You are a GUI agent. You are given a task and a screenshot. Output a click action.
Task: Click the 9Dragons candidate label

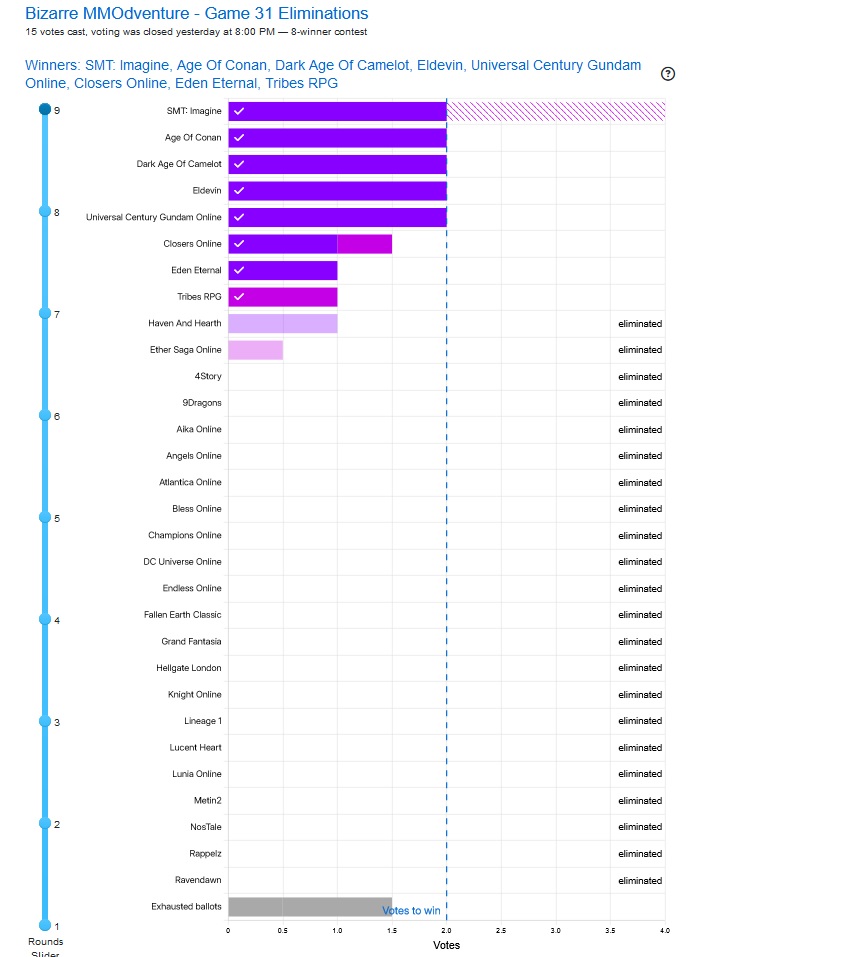(x=201, y=403)
